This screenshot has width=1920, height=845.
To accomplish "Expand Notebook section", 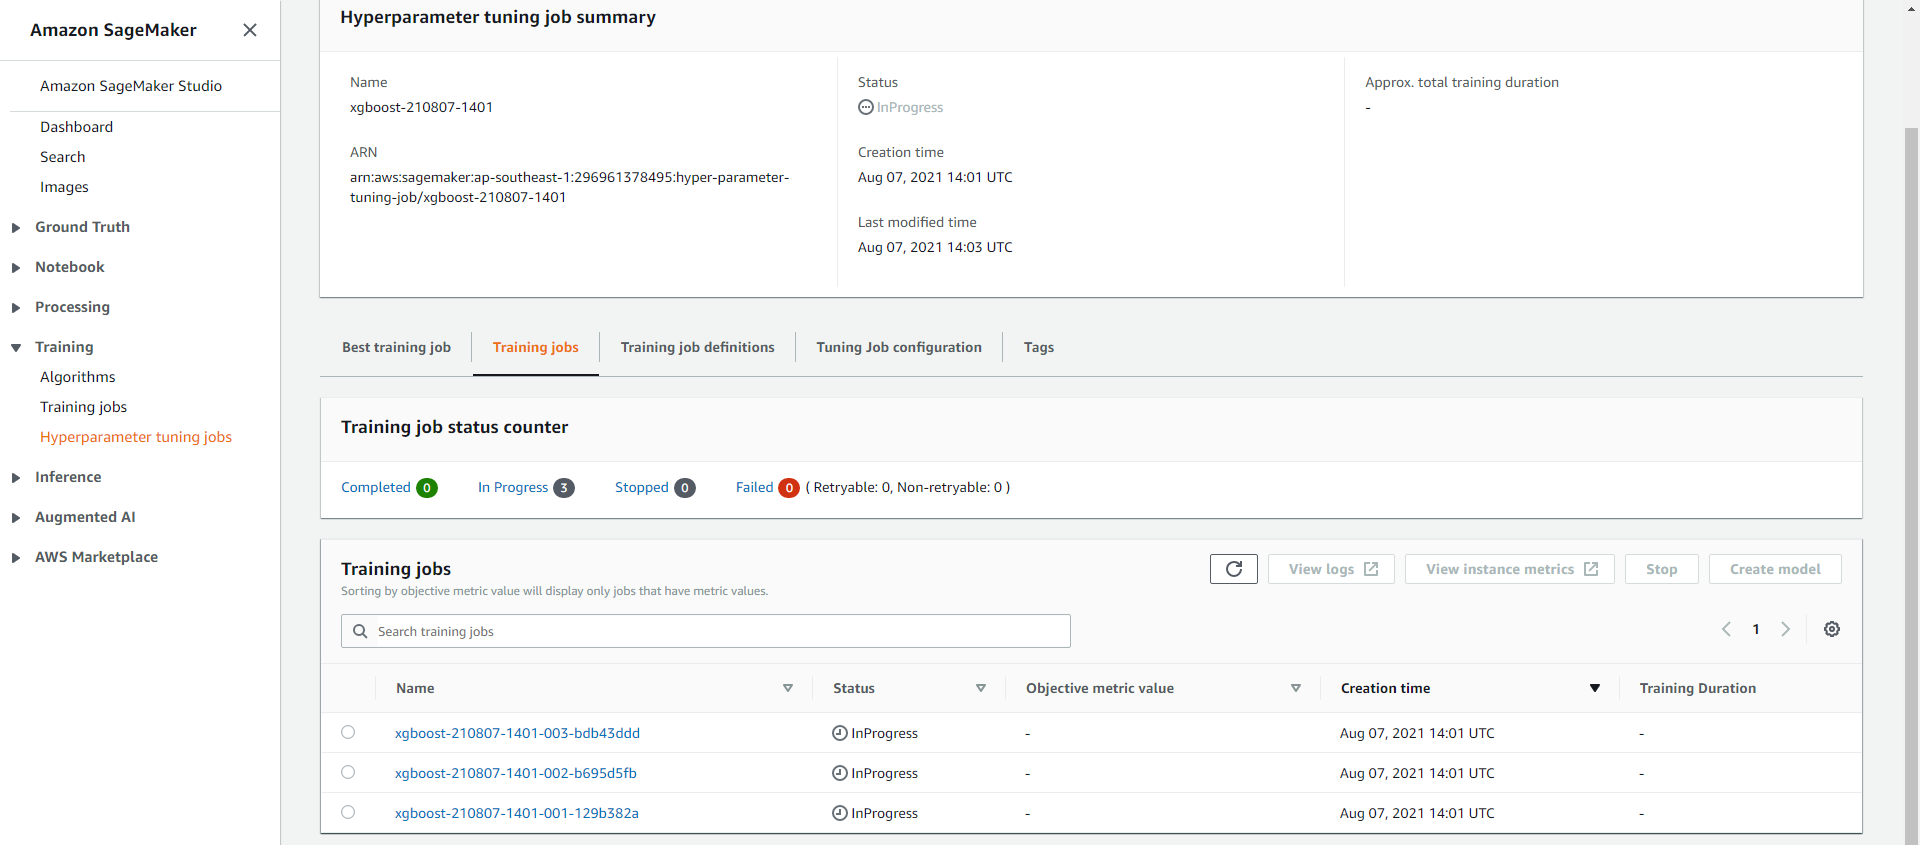I will pos(16,267).
